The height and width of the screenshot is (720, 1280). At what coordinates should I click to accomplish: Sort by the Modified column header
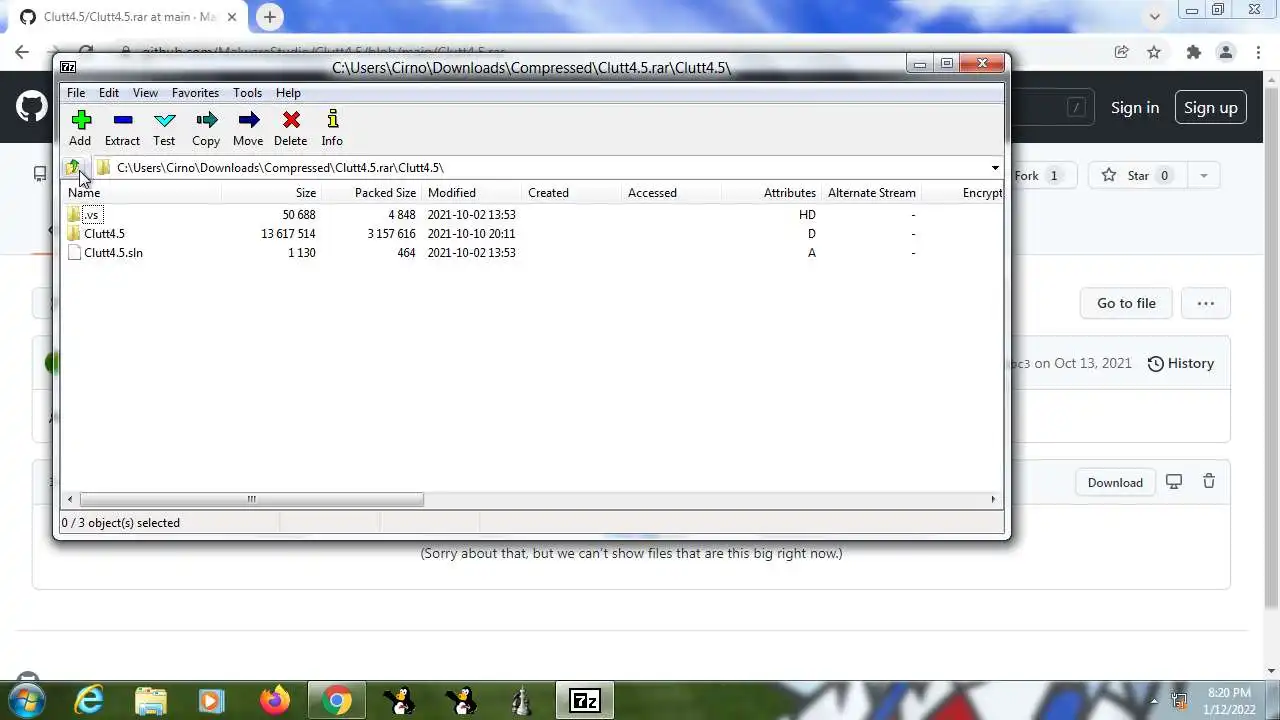pyautogui.click(x=471, y=192)
